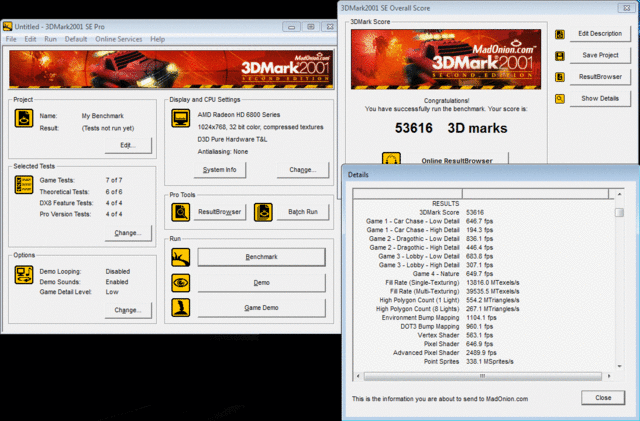Click the Batch Run icon in Pro Tools
This screenshot has height=421, width=640.
point(263,212)
